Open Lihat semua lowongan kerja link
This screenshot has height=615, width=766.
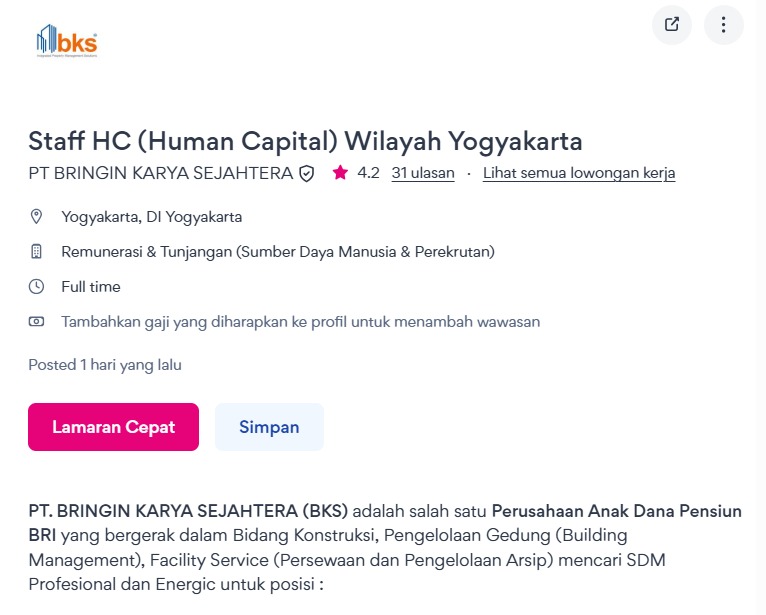[579, 173]
